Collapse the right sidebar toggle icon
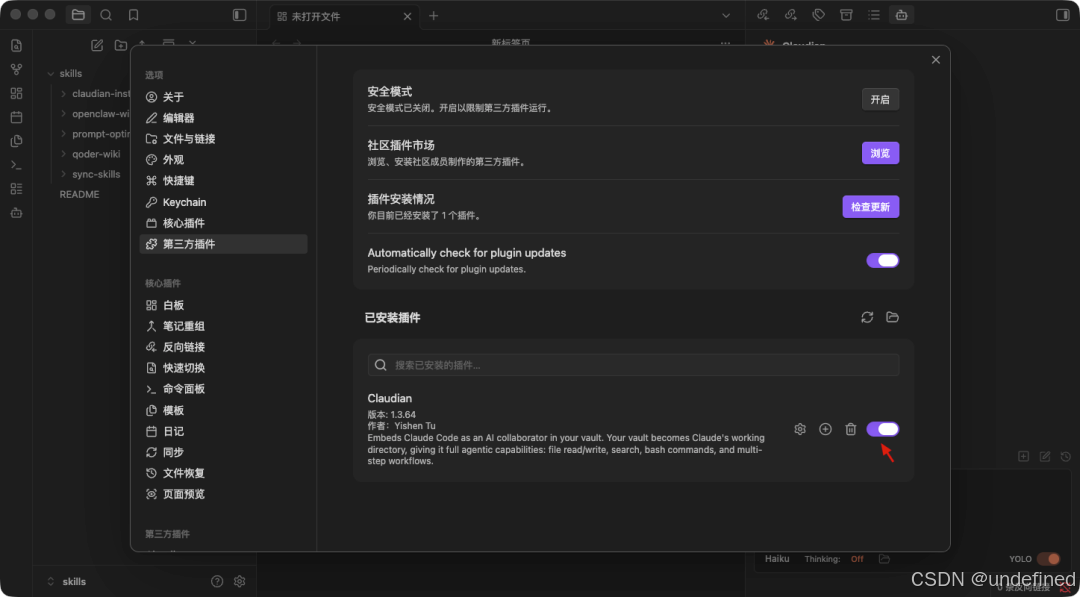This screenshot has width=1080, height=597. pyautogui.click(x=1062, y=14)
